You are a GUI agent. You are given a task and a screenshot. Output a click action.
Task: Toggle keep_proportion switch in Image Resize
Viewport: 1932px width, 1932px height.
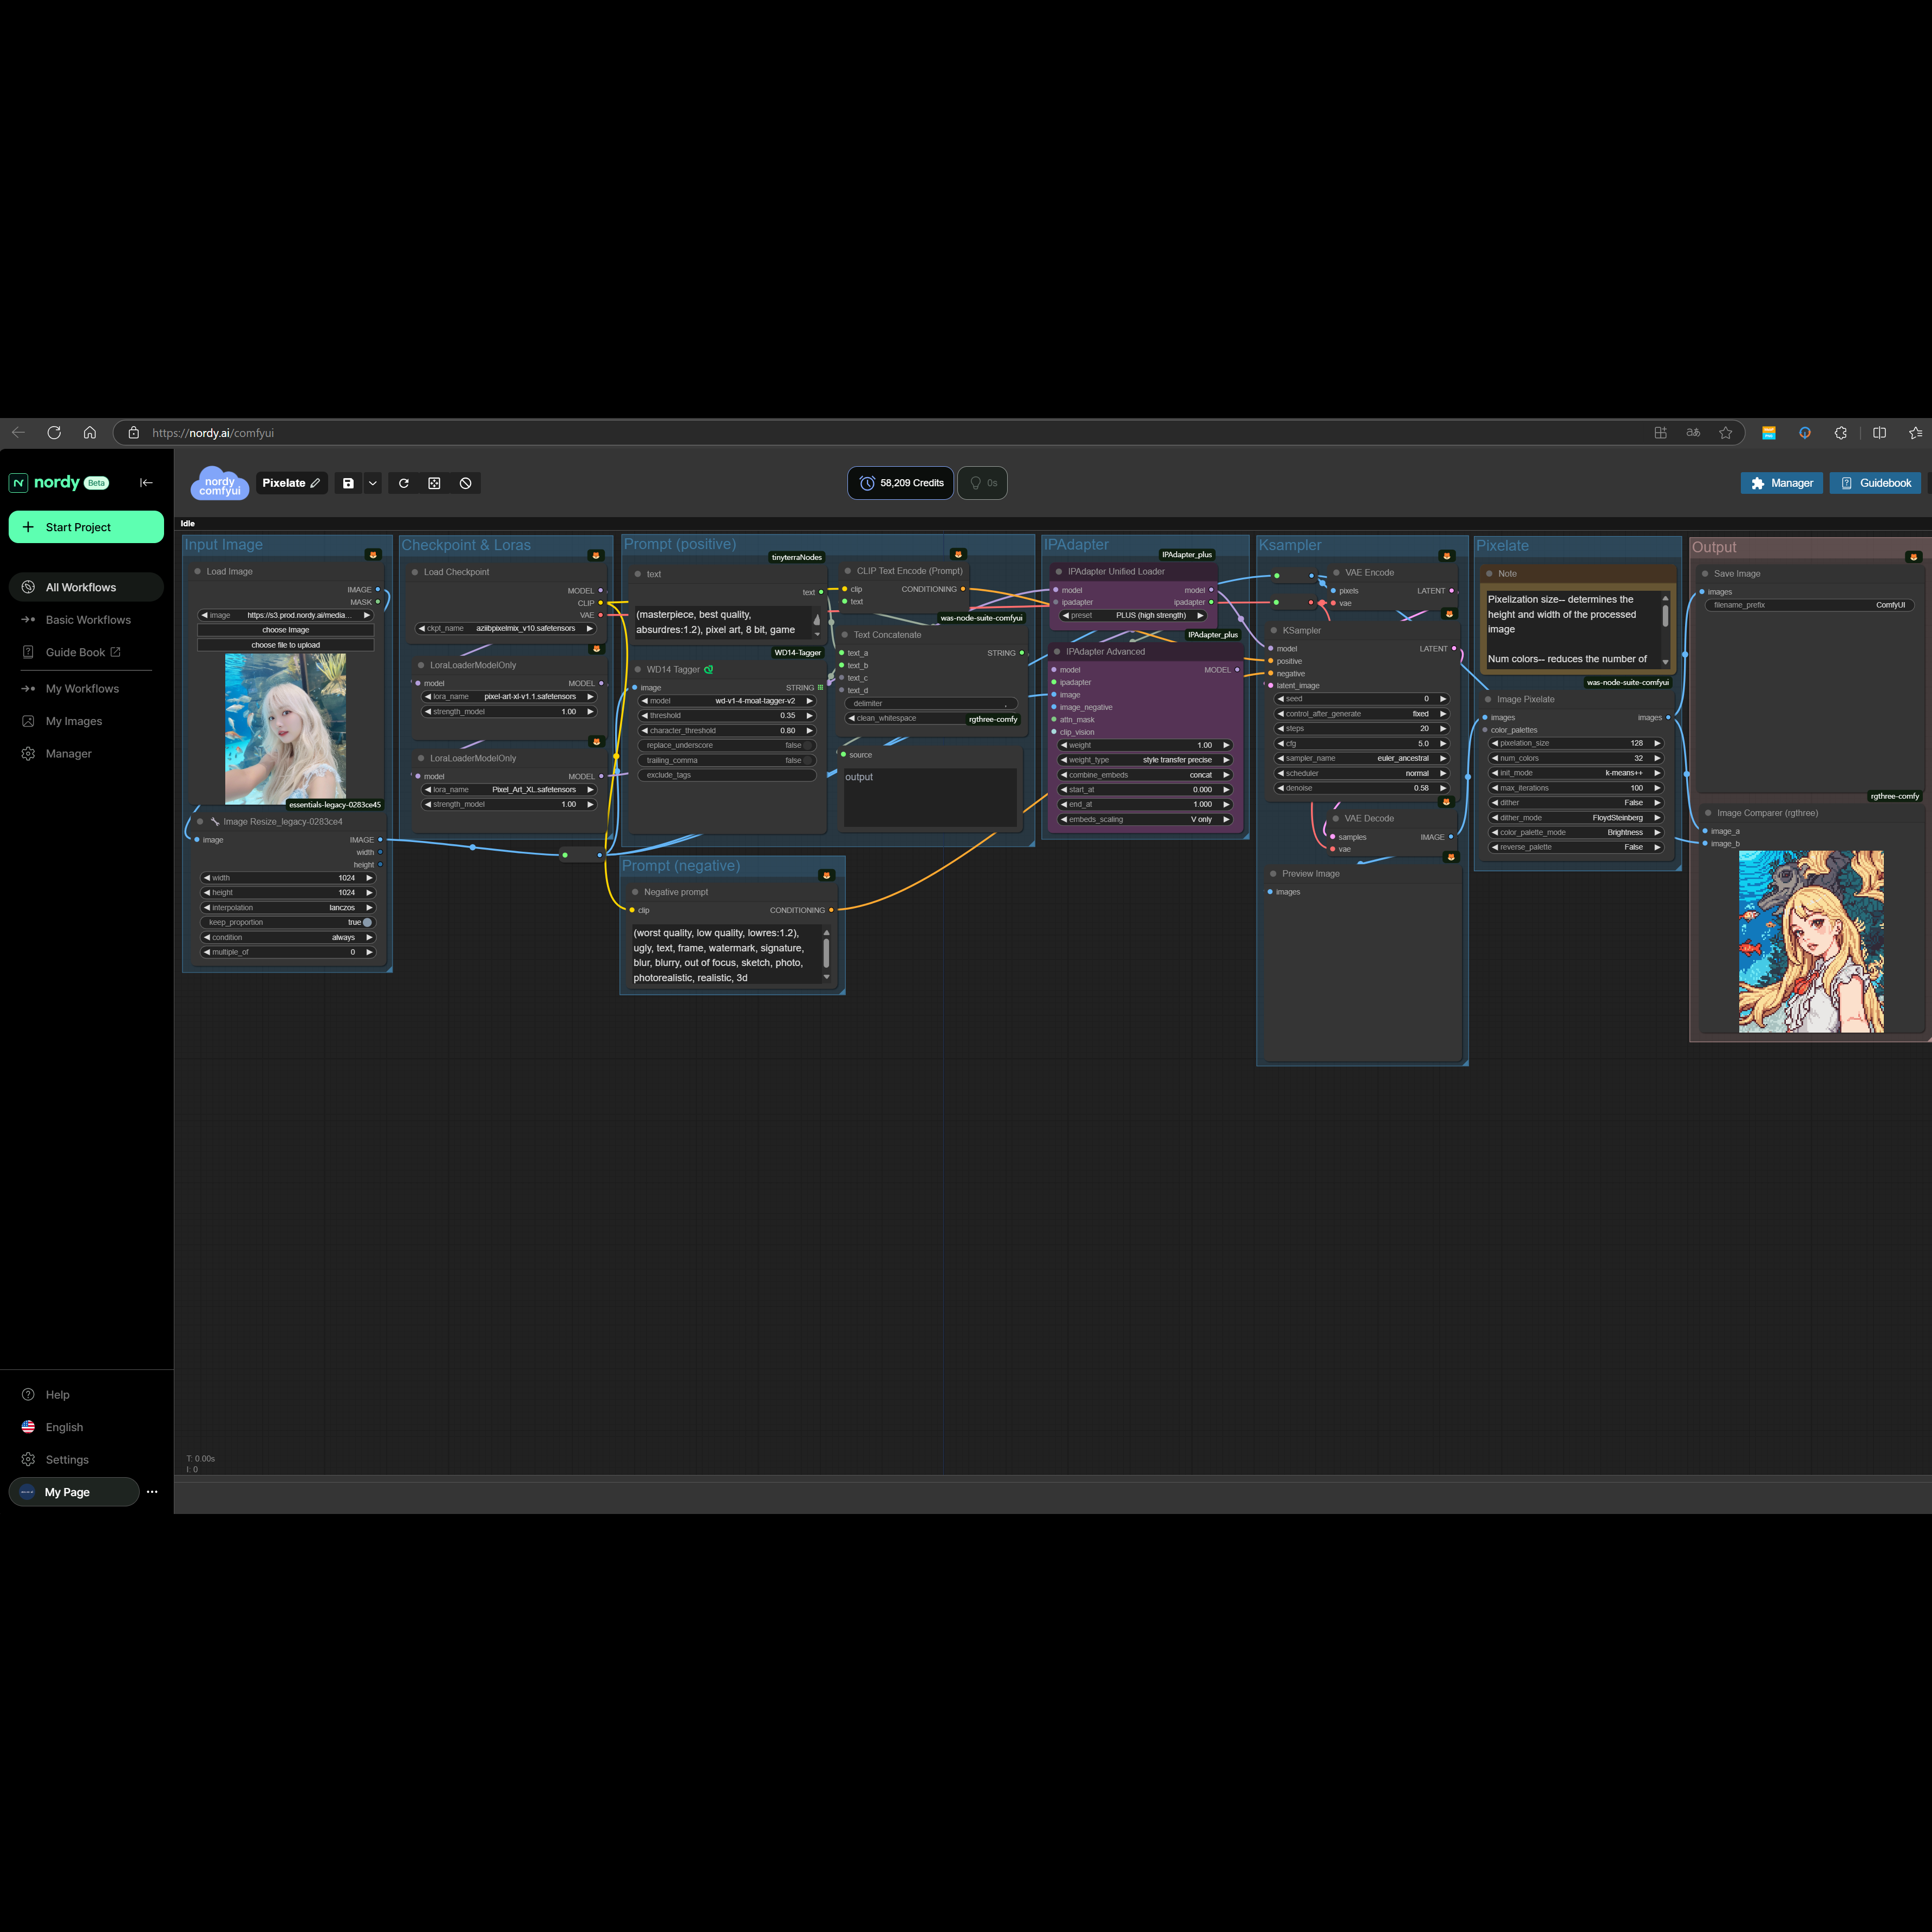[366, 923]
